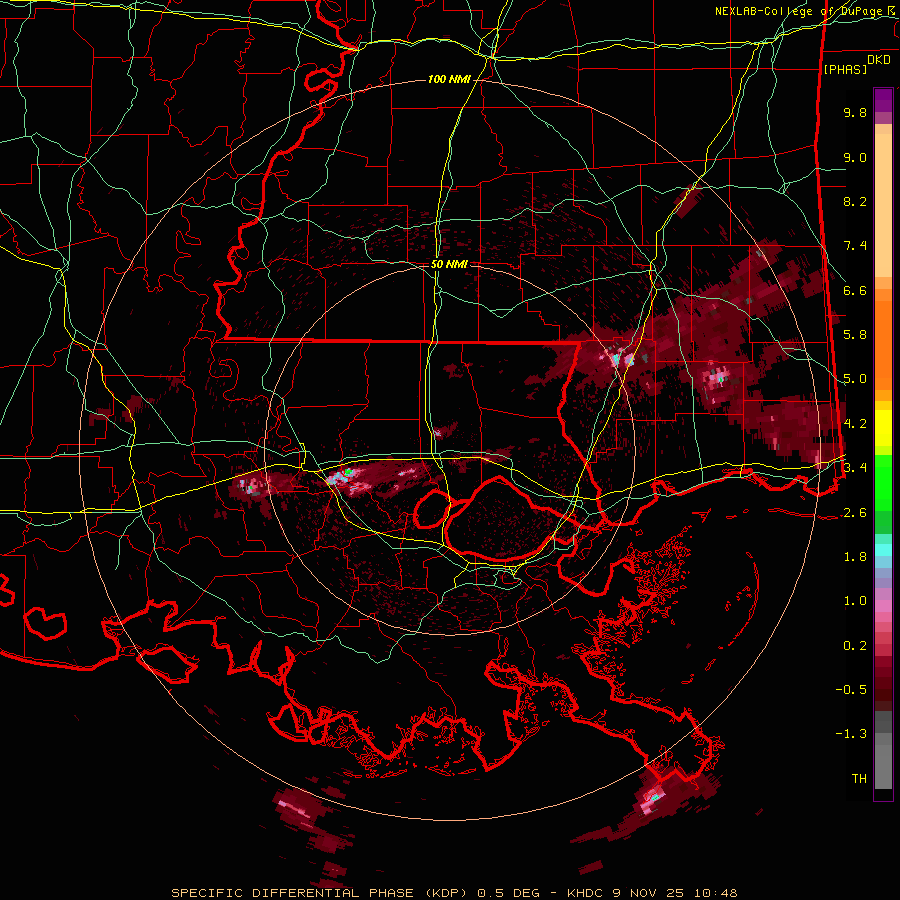Click the yellow segment of color bar

883,428
